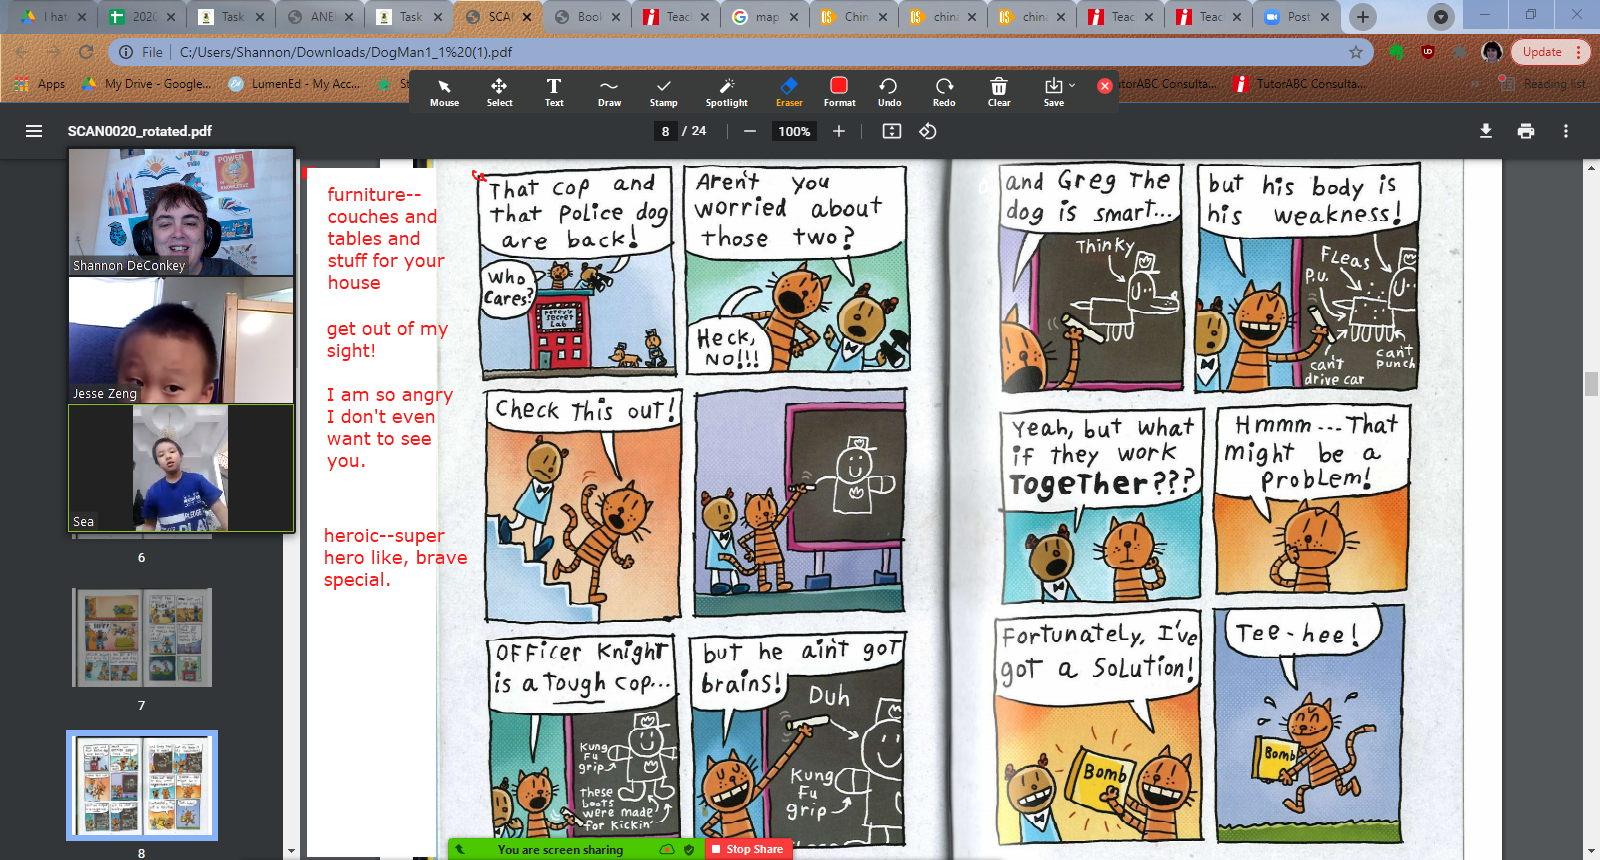Go back in browser

pyautogui.click(x=22, y=52)
